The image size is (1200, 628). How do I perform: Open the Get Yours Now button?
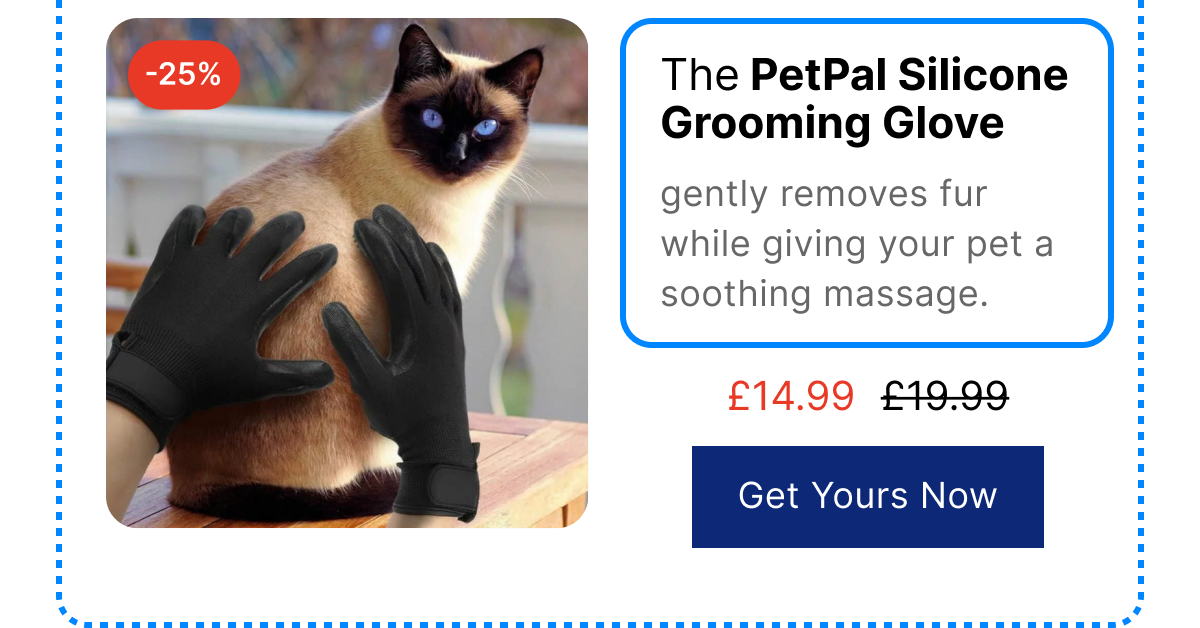pos(867,497)
